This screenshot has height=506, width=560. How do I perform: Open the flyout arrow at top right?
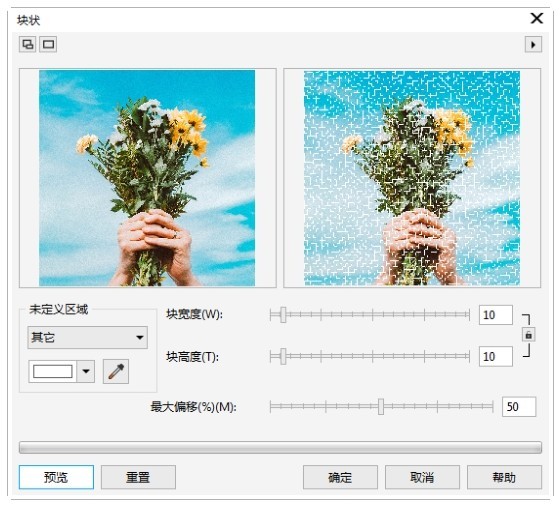533,45
